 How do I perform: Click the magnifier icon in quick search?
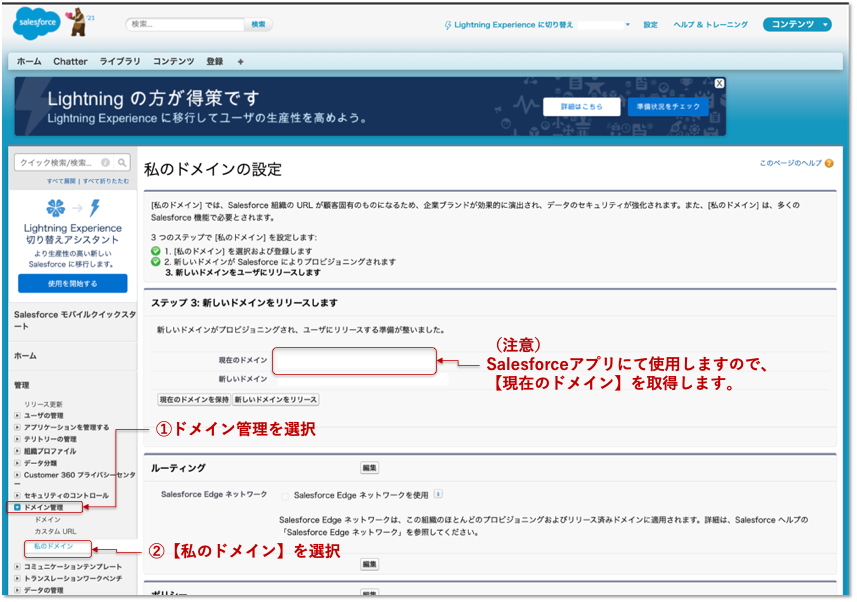click(122, 162)
